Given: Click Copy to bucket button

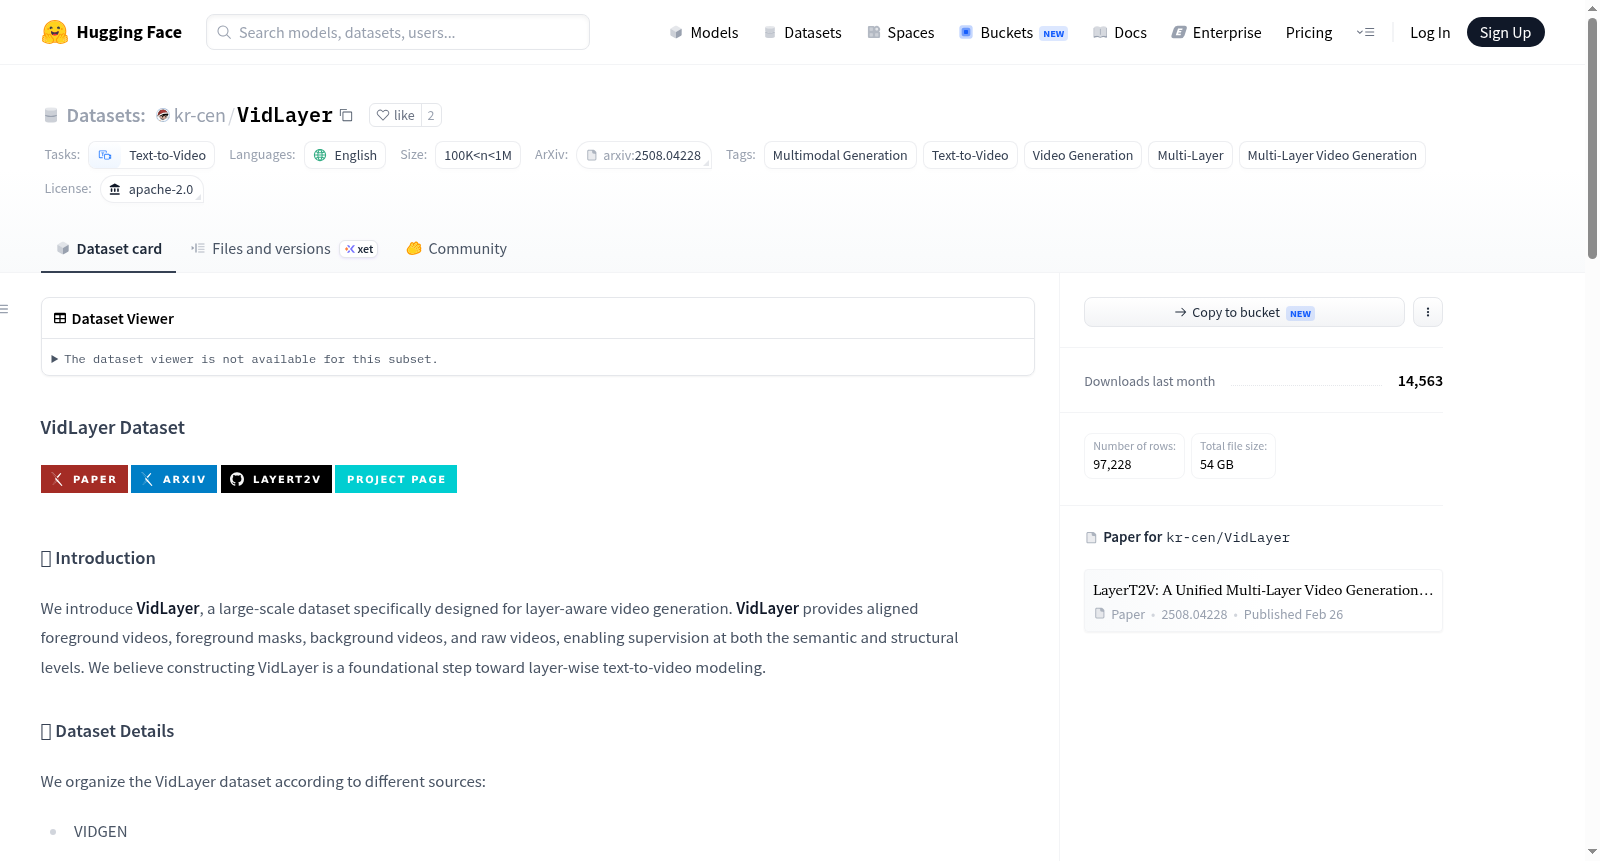Looking at the screenshot, I should coord(1244,312).
